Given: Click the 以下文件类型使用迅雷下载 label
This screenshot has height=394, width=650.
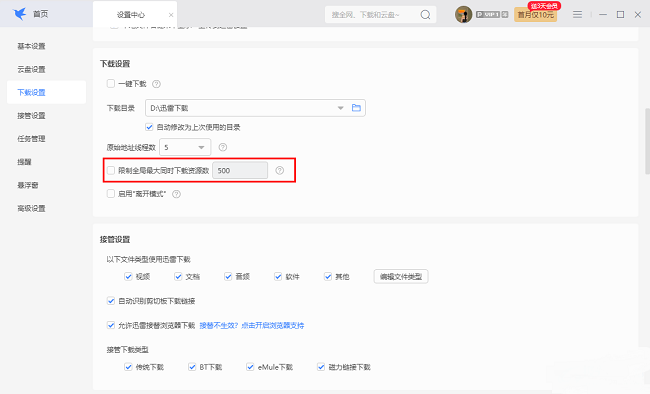Looking at the screenshot, I should click(x=148, y=260).
